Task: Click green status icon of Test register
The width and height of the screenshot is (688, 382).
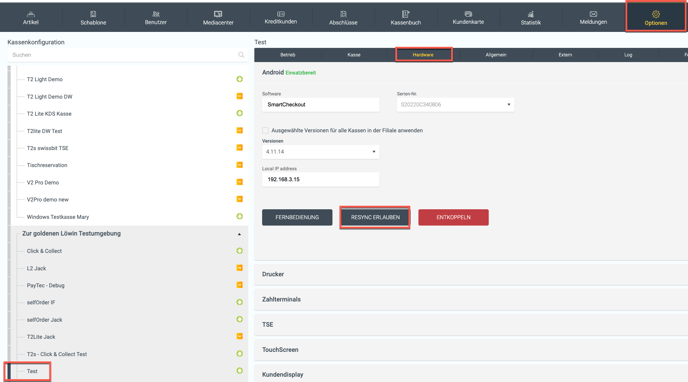Action: pyautogui.click(x=240, y=371)
